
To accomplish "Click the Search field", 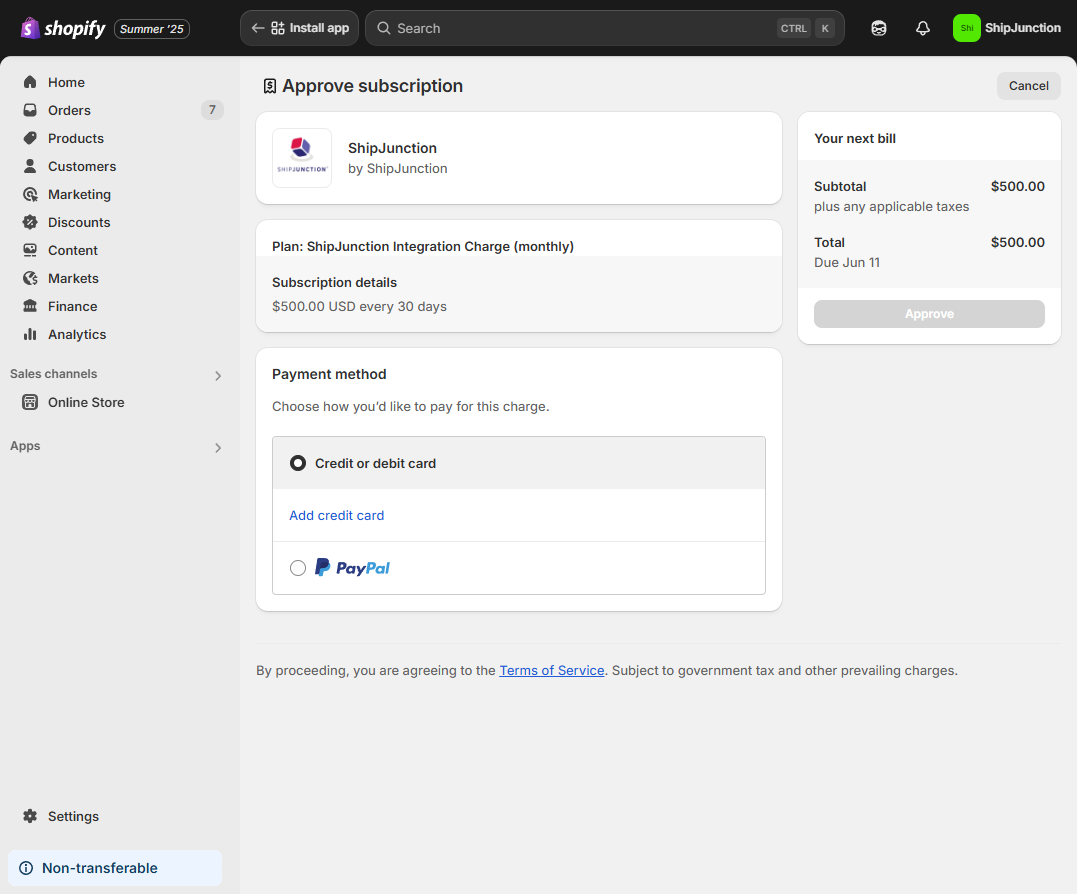I will coord(604,28).
